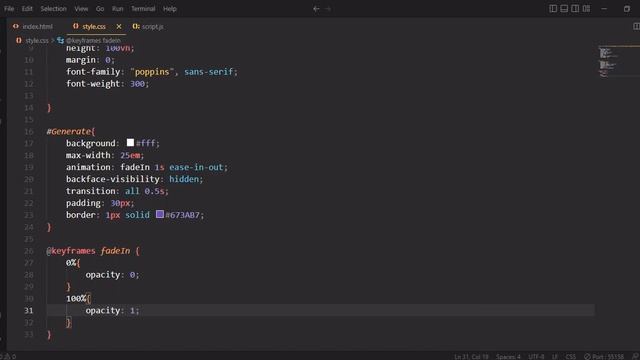The width and height of the screenshot is (640, 360).
Task: Open the Help menu
Action: click(x=170, y=9)
